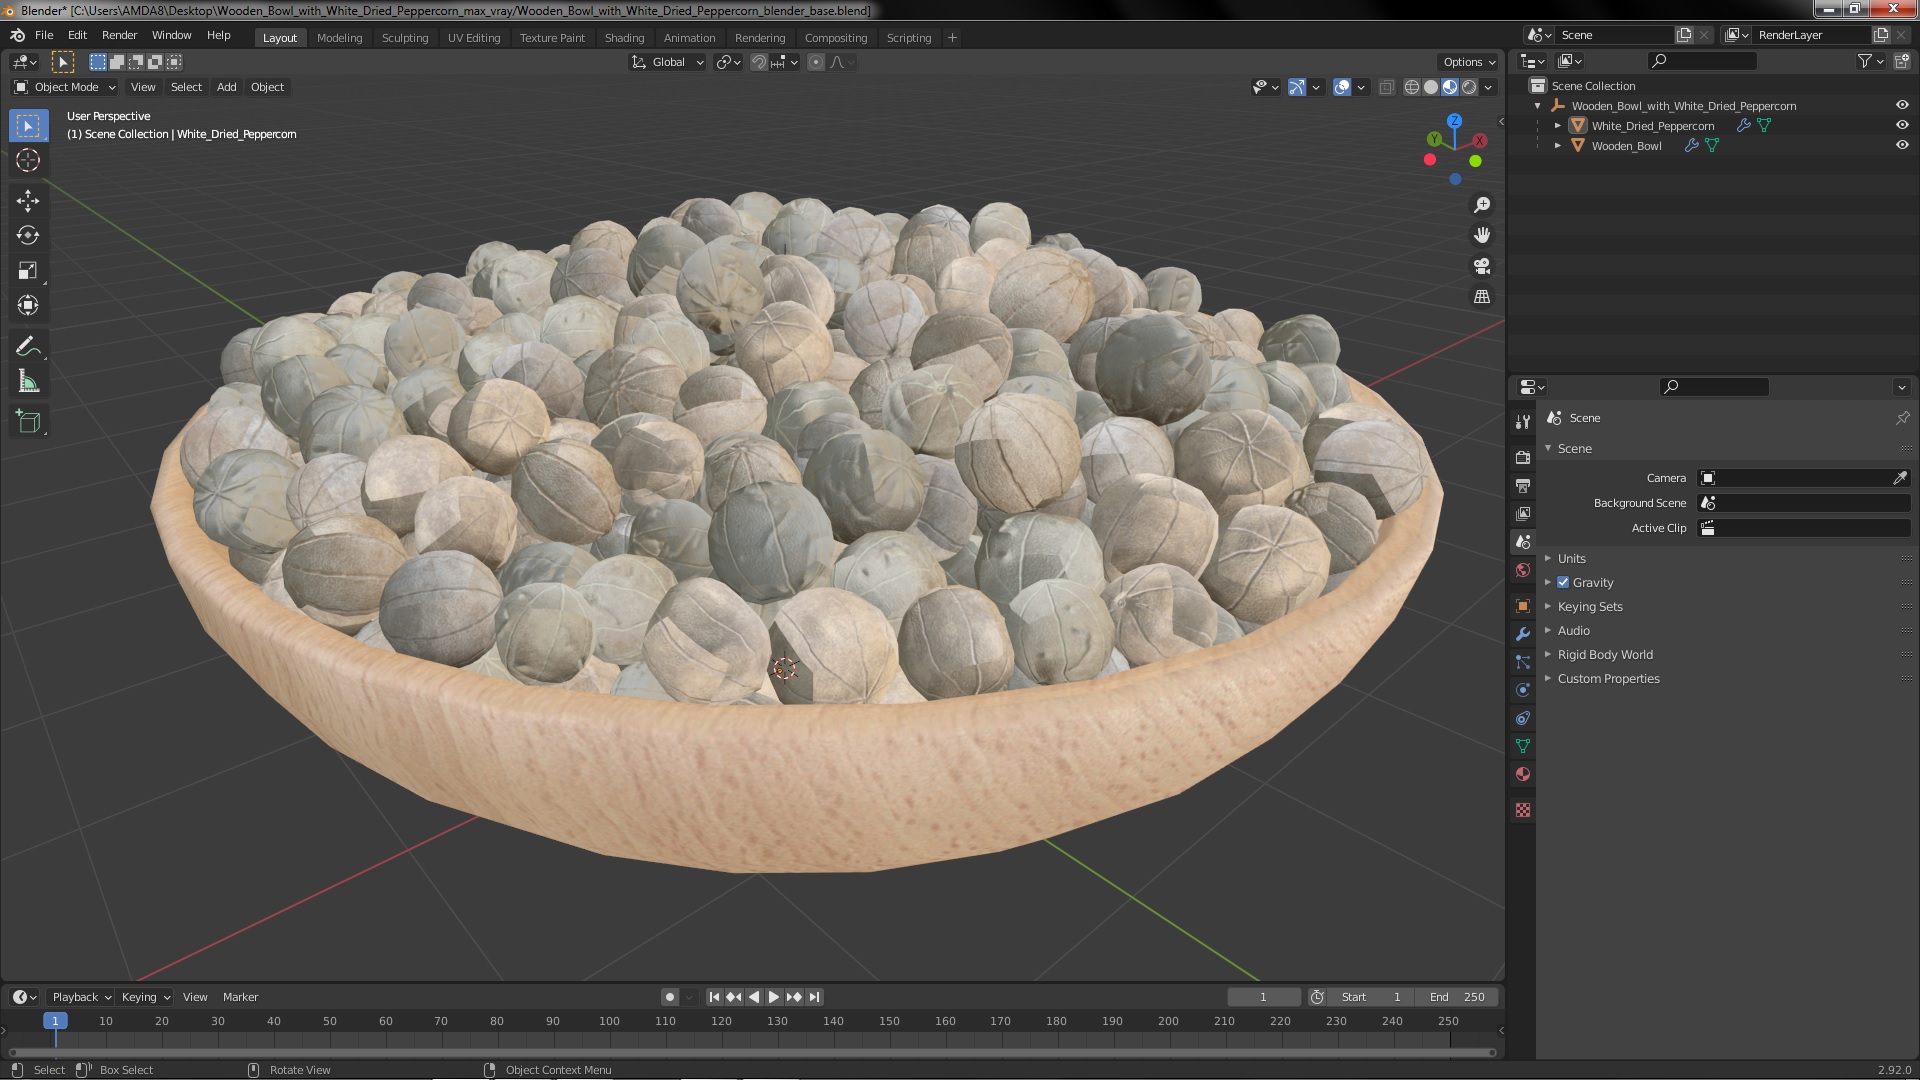Switch to the Shading workspace tab
1920x1080 pixels.
coord(624,38)
